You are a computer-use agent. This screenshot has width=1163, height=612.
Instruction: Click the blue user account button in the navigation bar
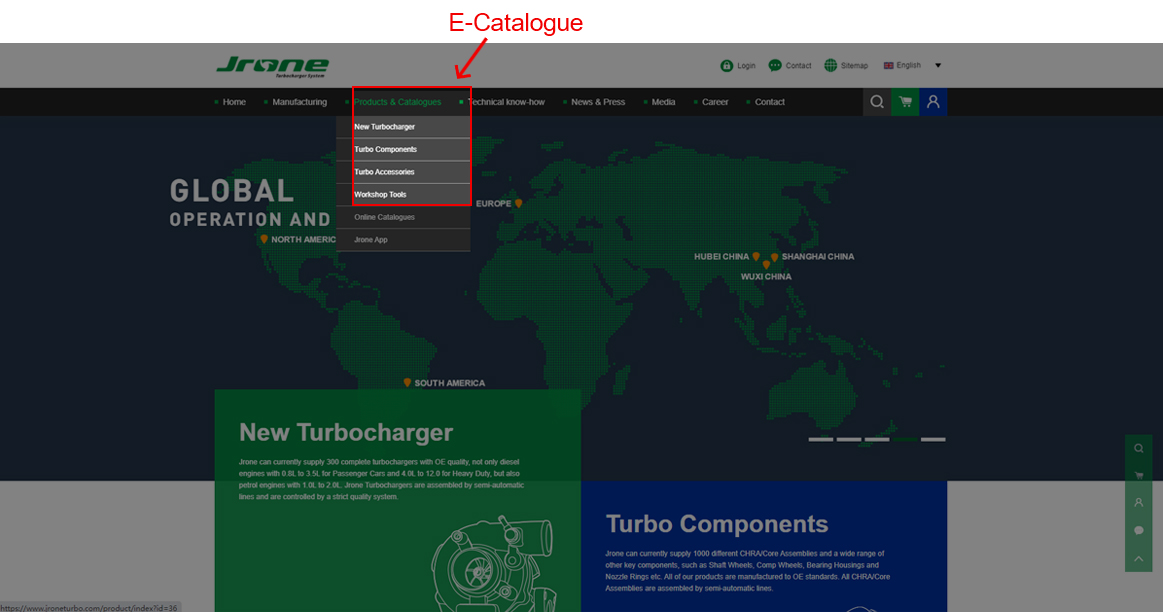click(x=933, y=102)
